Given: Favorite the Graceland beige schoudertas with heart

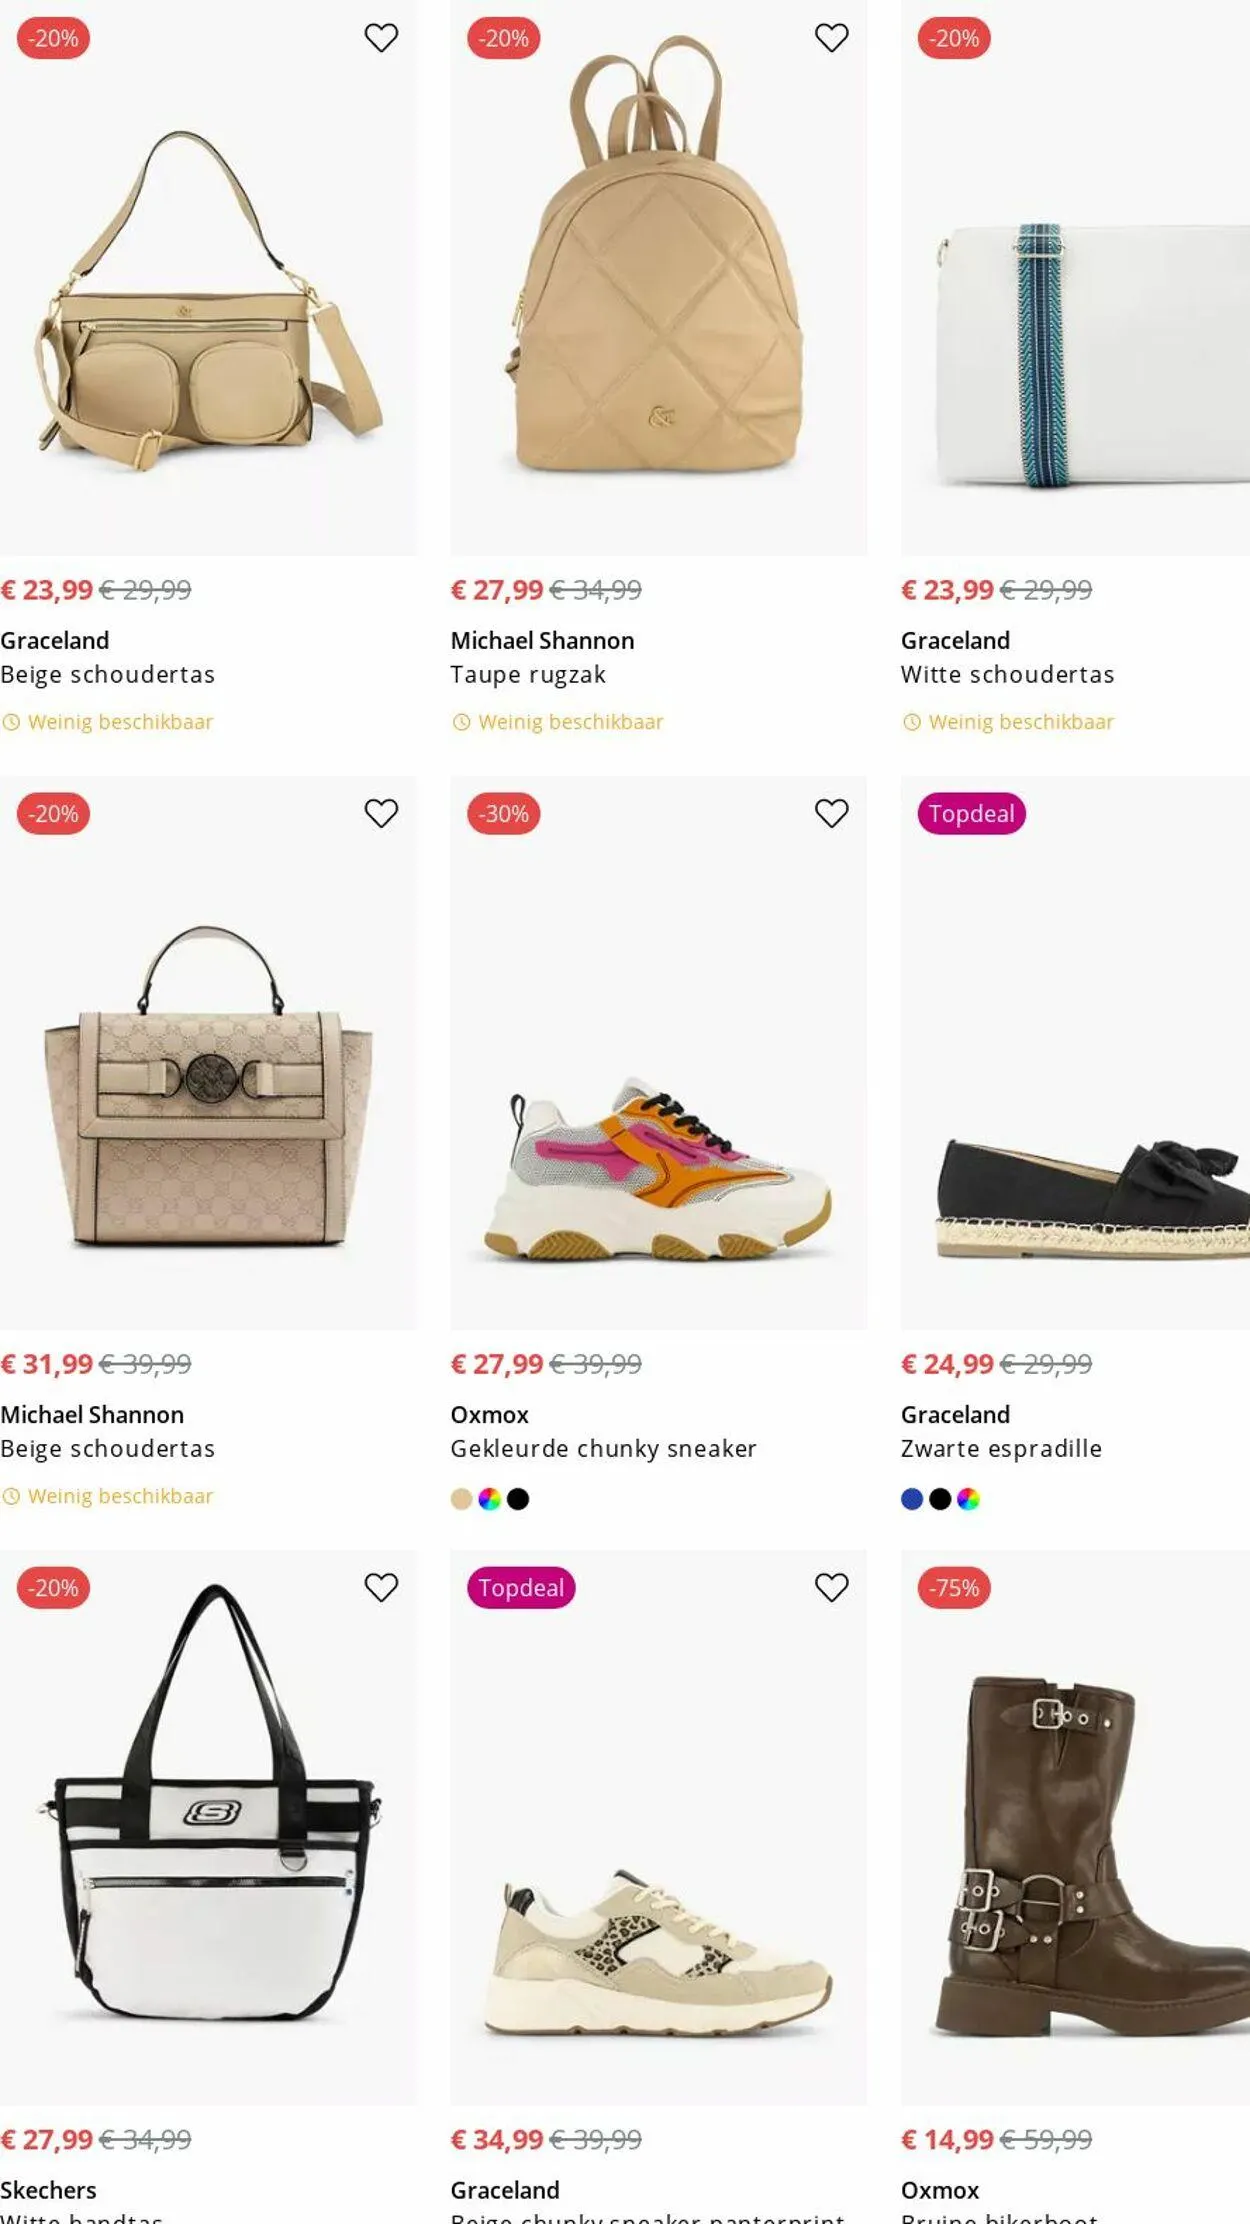Looking at the screenshot, I should point(381,38).
